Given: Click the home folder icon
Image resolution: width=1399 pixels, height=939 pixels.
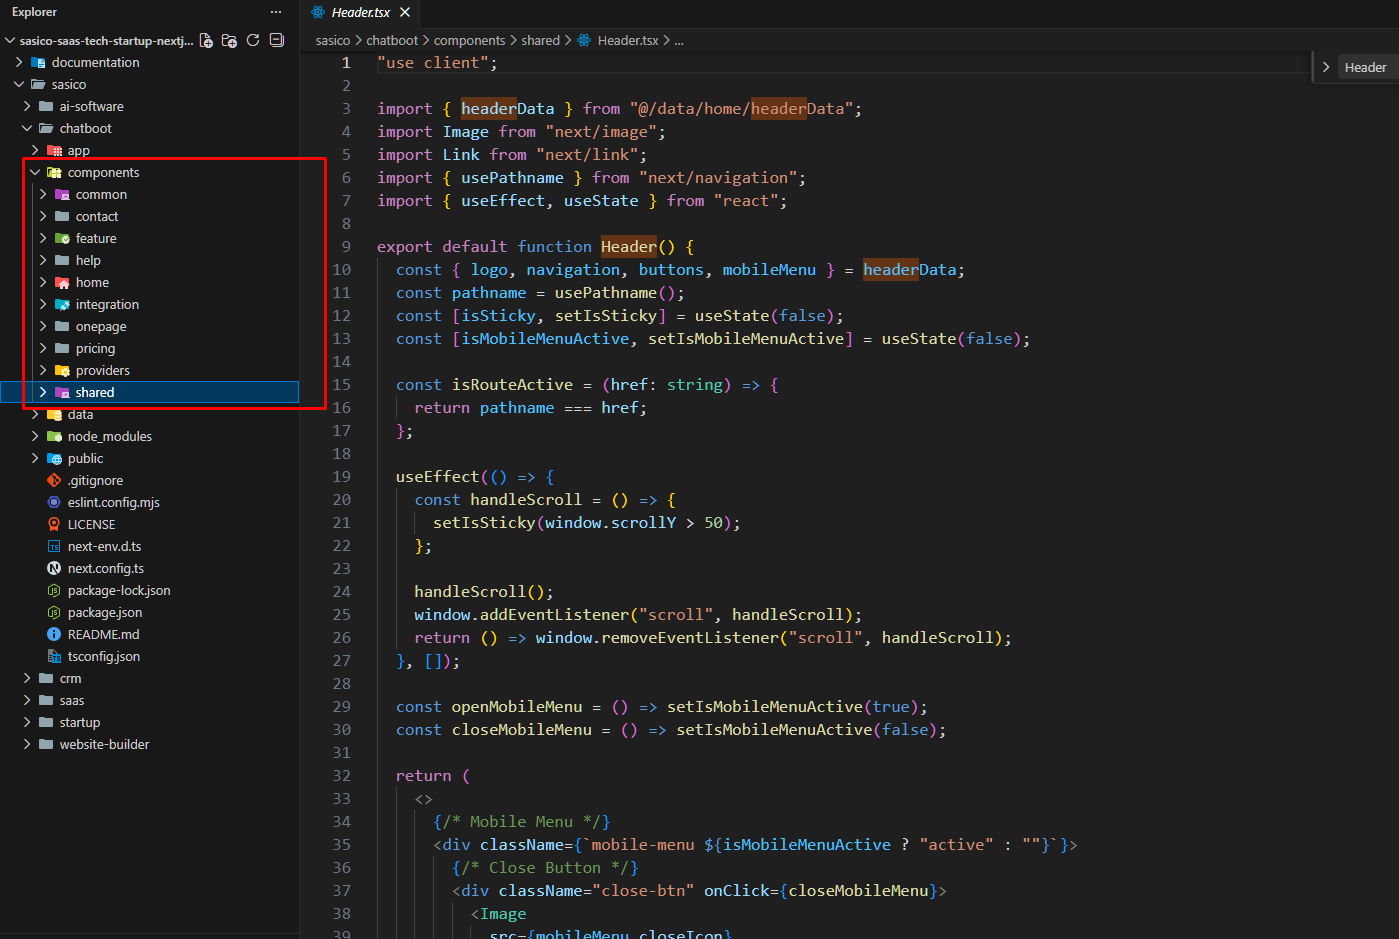Looking at the screenshot, I should click(62, 282).
